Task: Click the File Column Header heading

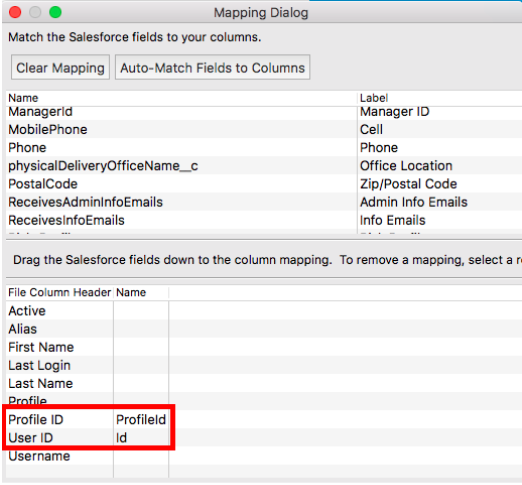Action: [x=59, y=292]
